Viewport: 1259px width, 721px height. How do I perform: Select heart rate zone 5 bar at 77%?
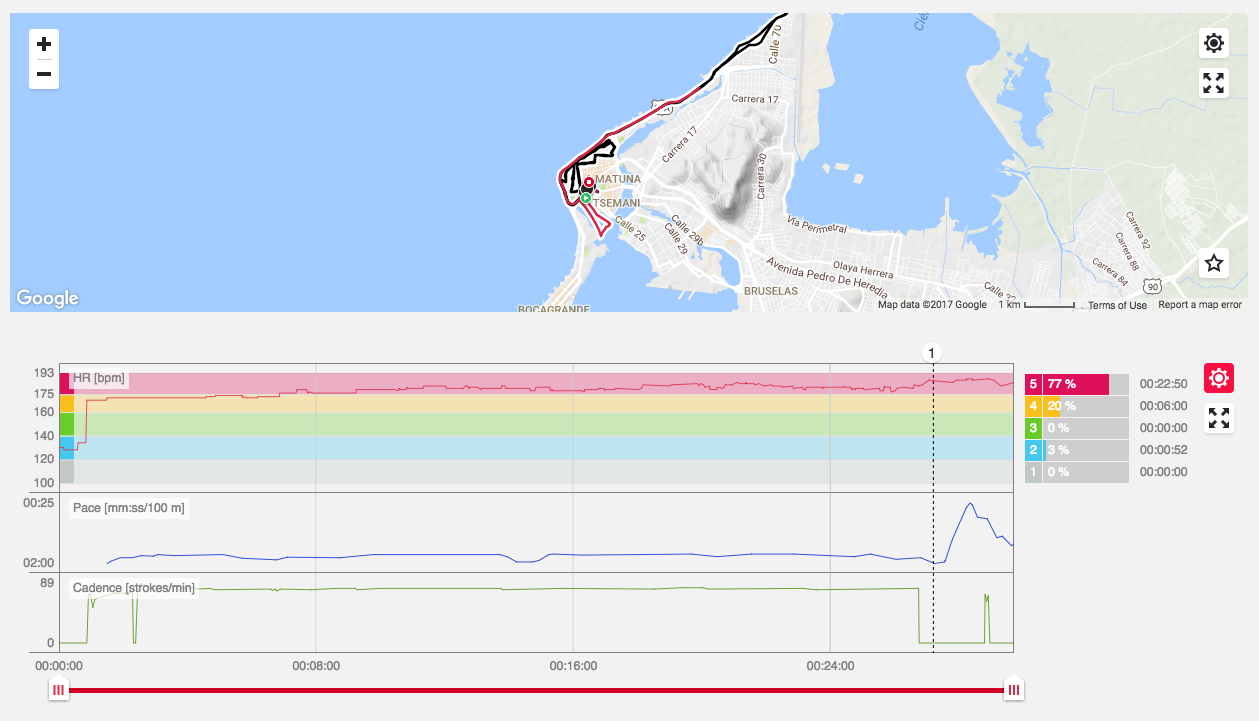1076,384
